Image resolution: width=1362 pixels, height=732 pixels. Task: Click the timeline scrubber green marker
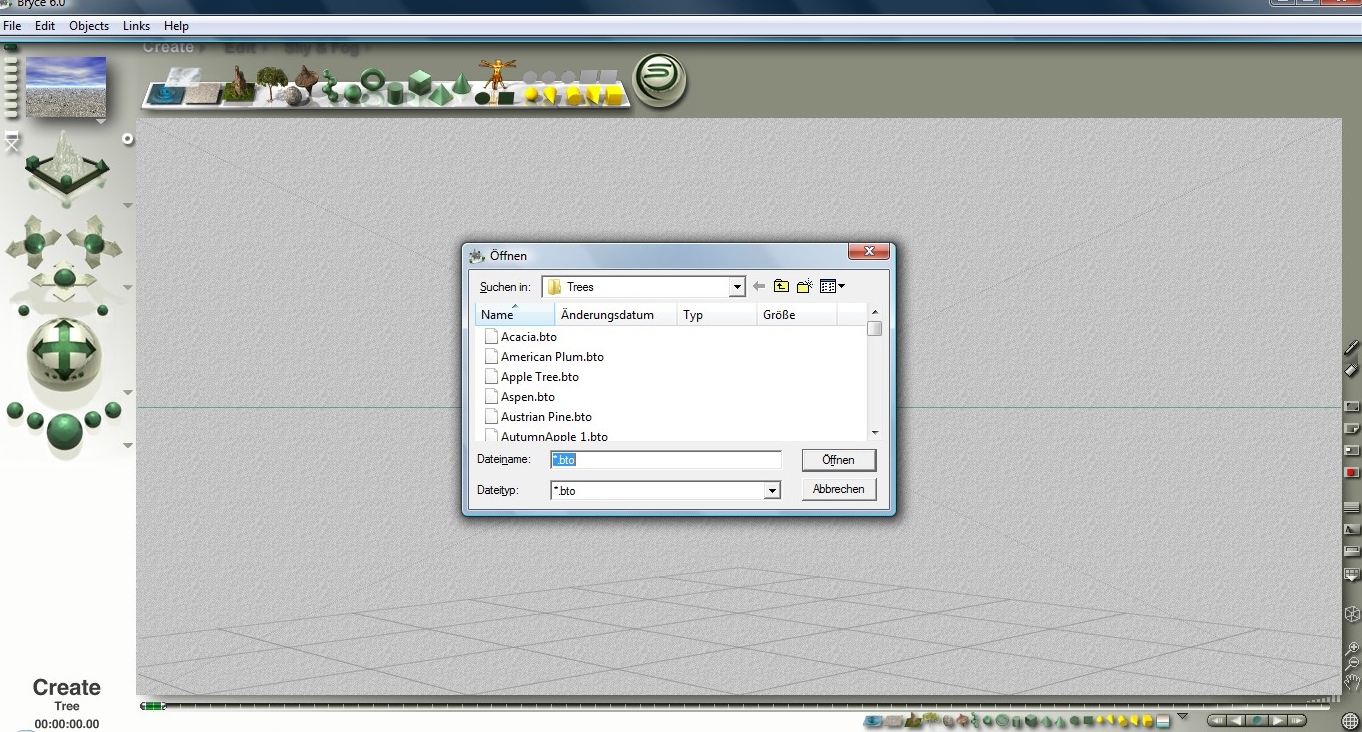152,706
